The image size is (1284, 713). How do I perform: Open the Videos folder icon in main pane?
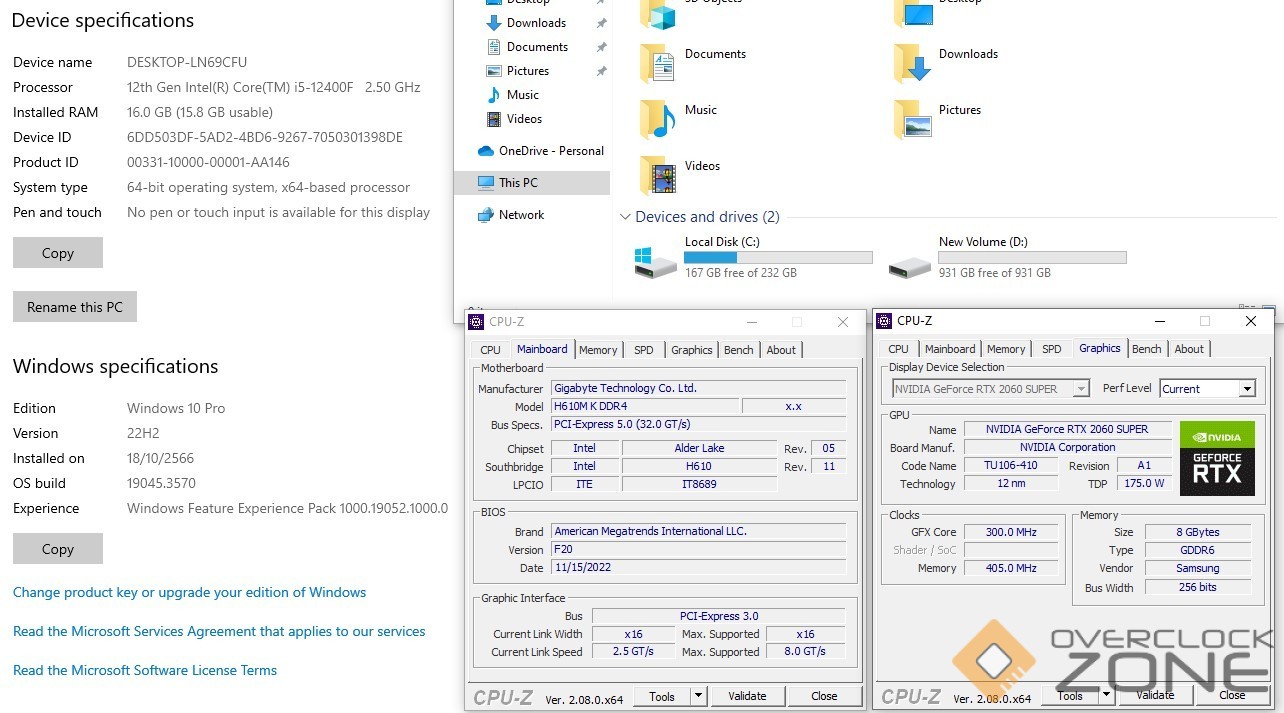click(658, 175)
